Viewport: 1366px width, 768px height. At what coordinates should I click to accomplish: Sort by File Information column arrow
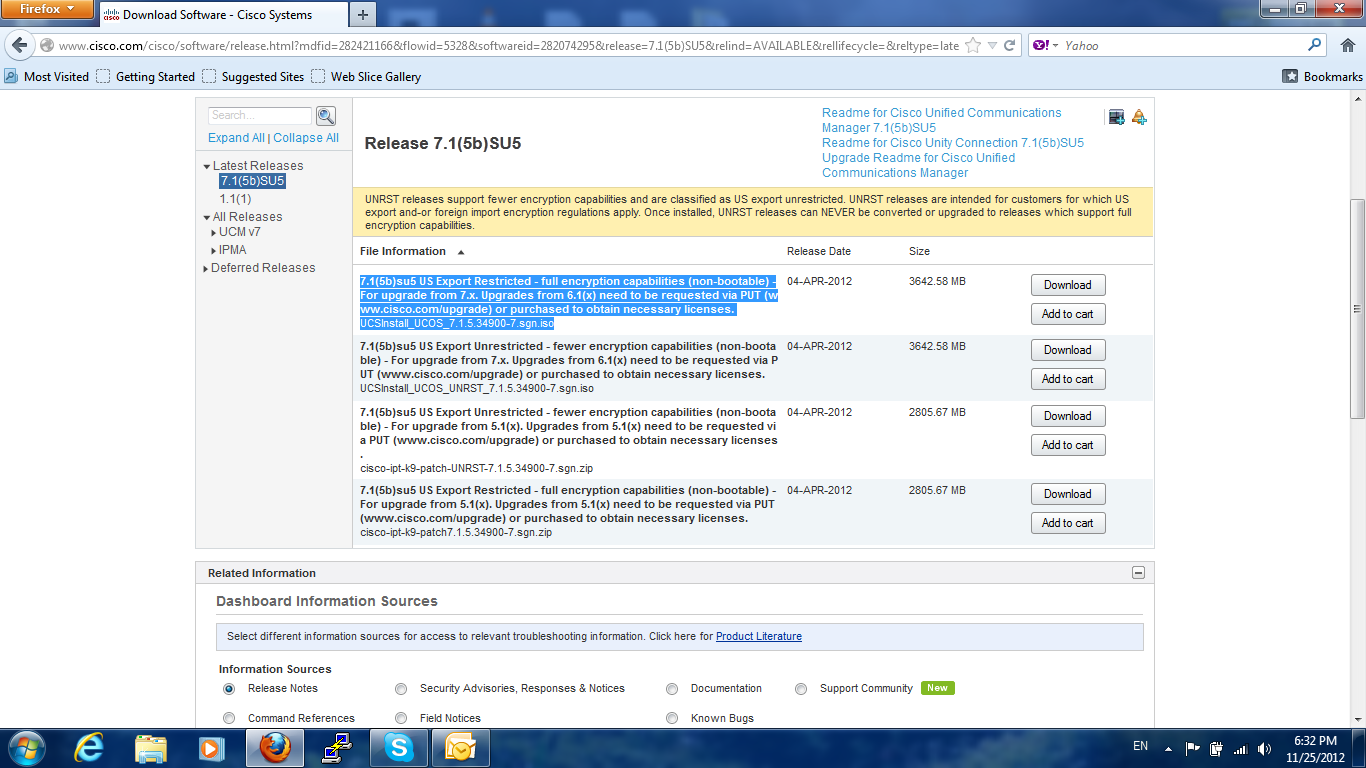pyautogui.click(x=461, y=252)
